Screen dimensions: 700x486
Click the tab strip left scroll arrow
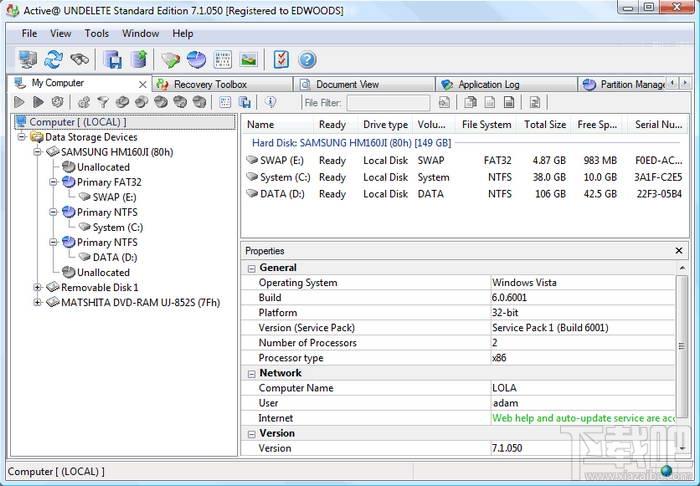click(673, 83)
